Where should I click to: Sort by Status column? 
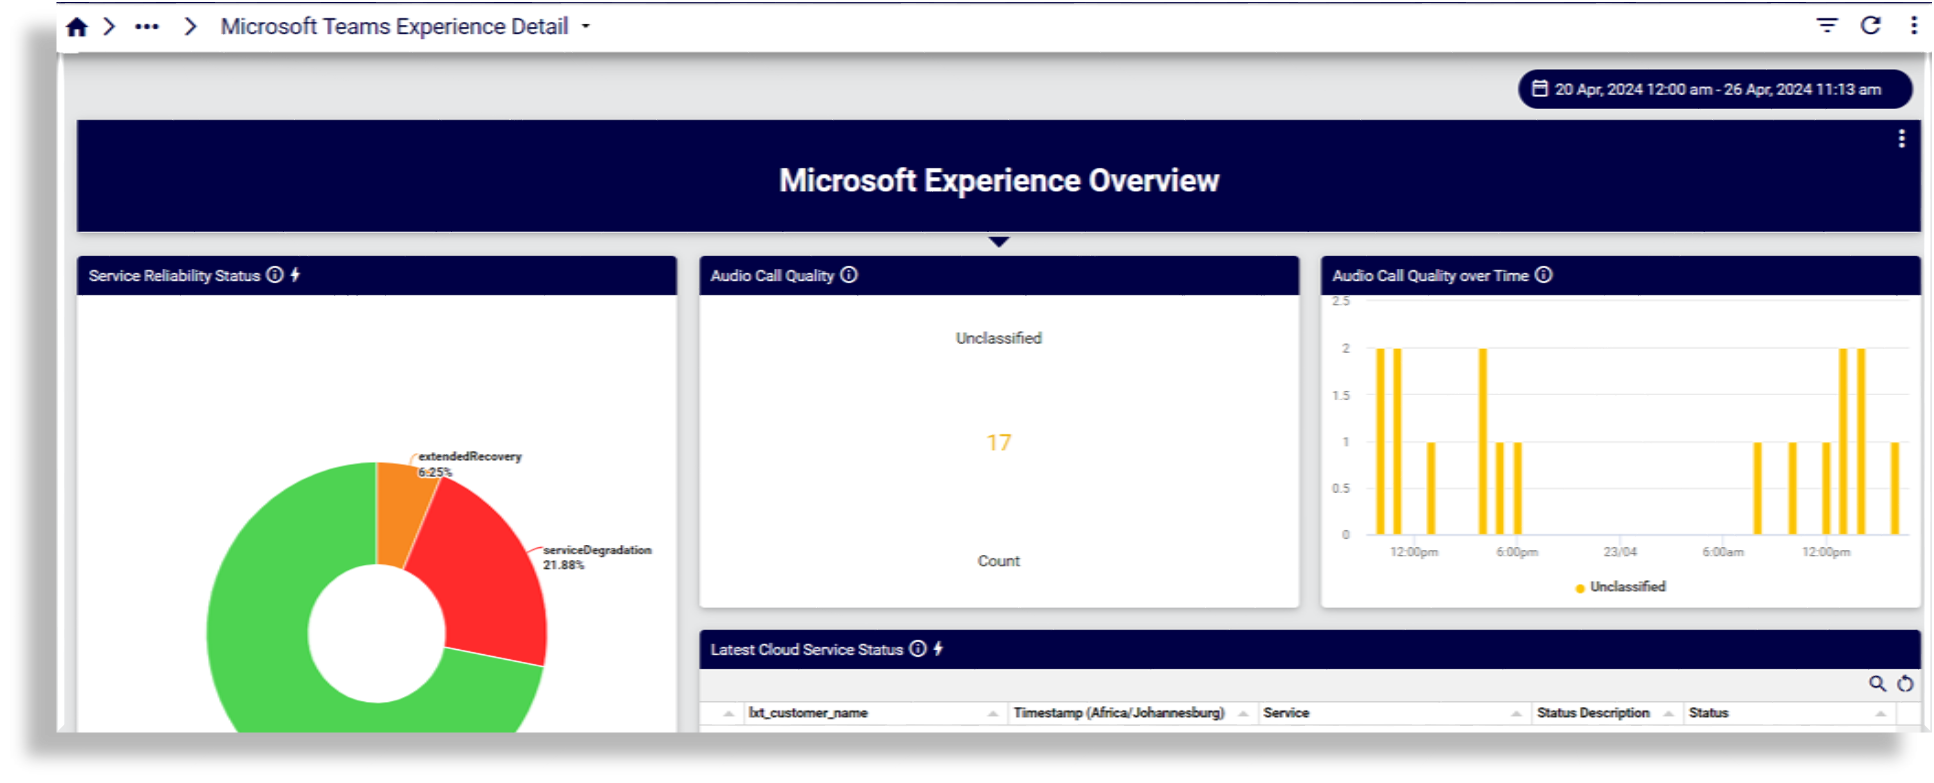coord(1708,713)
